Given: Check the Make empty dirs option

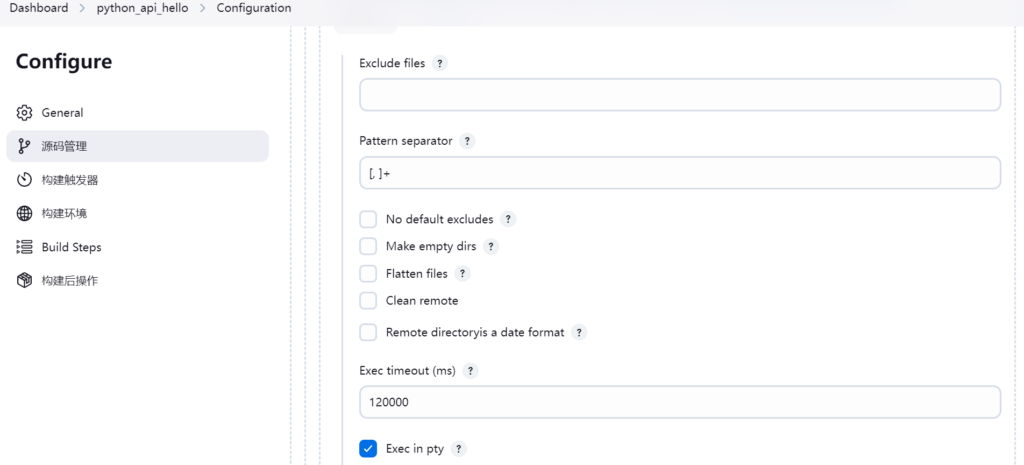Looking at the screenshot, I should (368, 246).
